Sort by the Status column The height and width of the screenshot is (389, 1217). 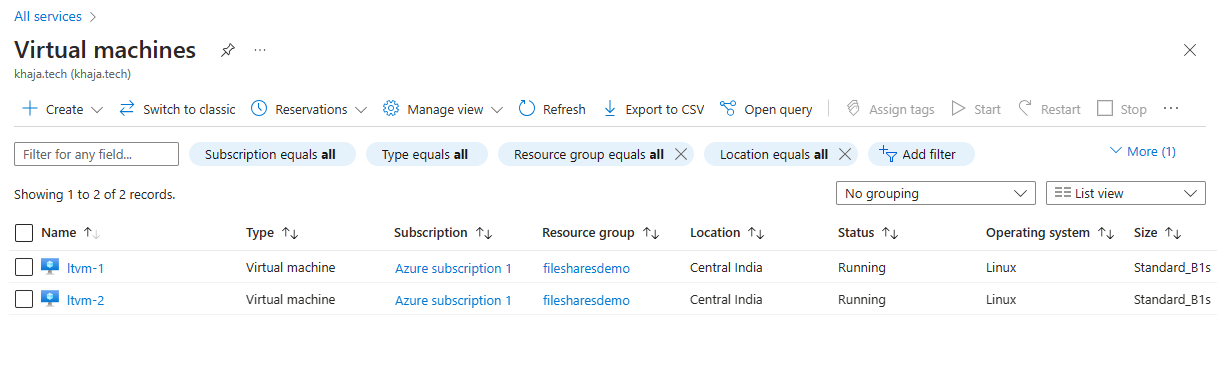pos(868,233)
